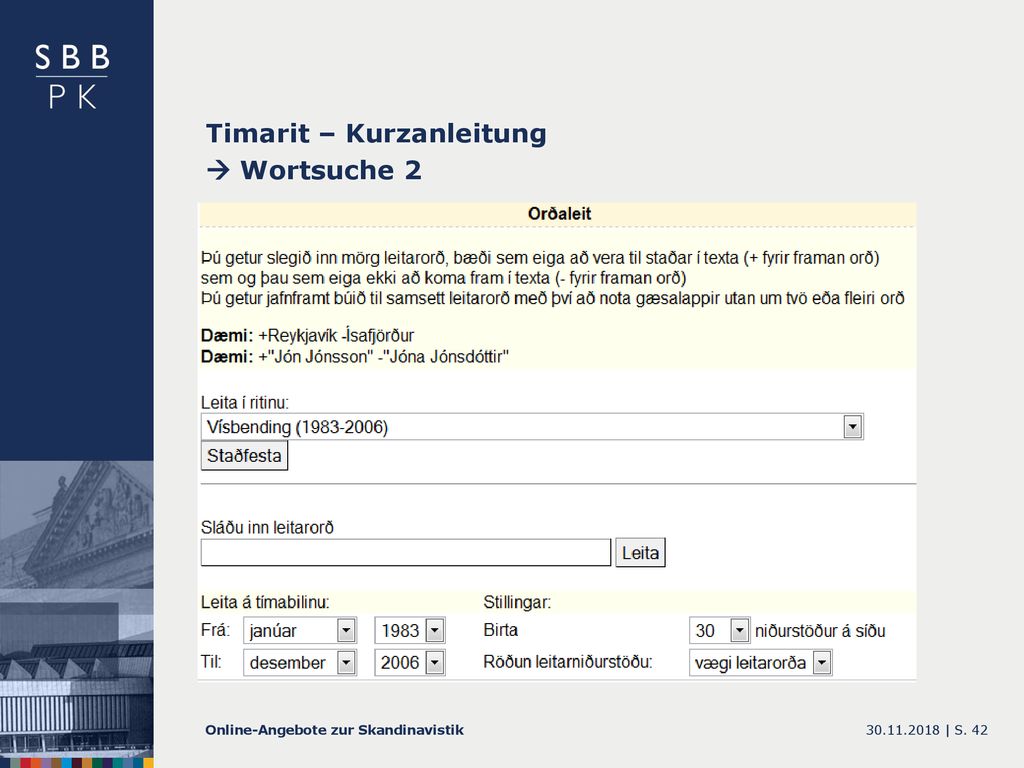Click the Stillingar label
Image resolution: width=1024 pixels, height=768 pixels.
[x=517, y=602]
